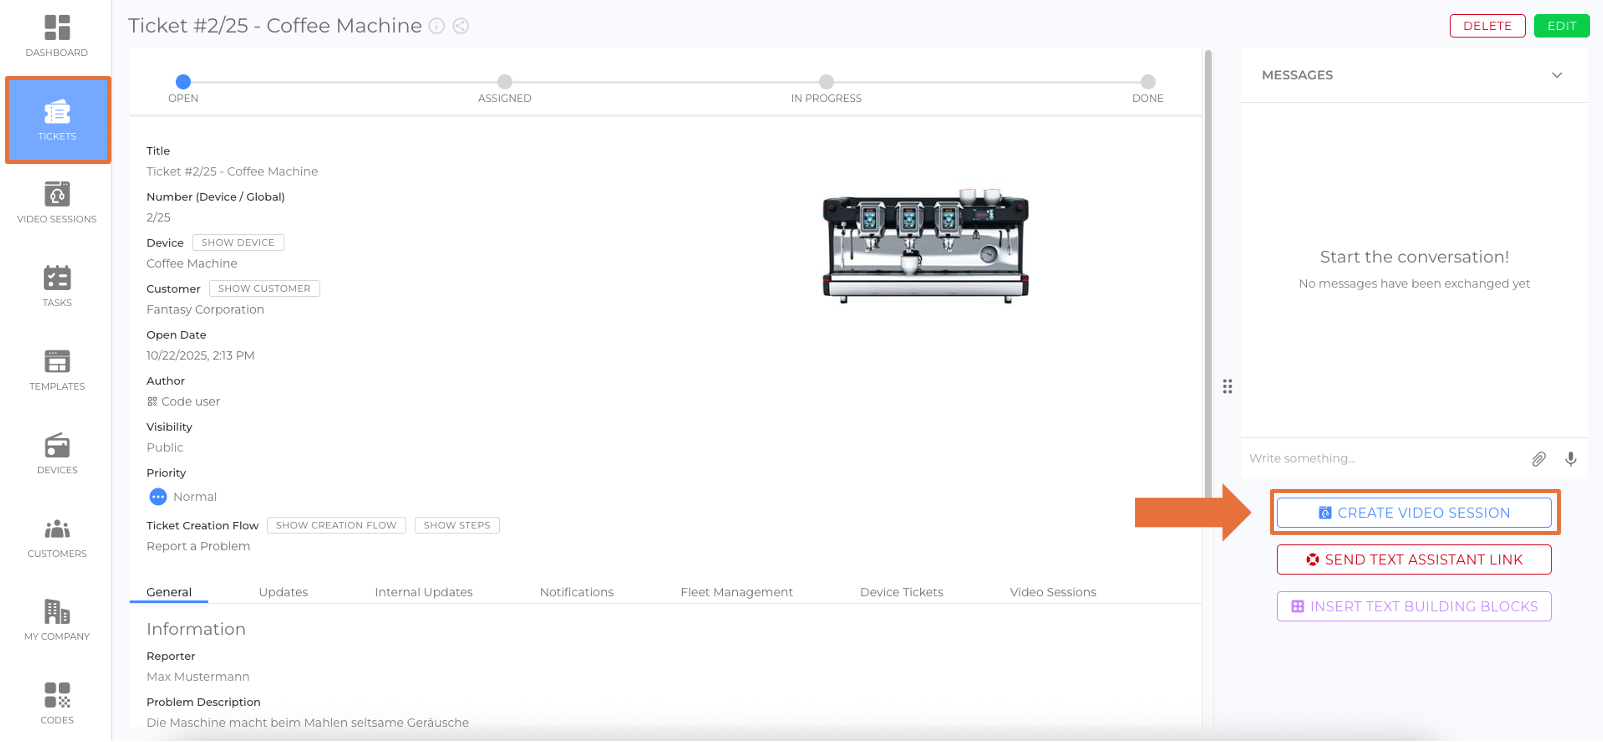The height and width of the screenshot is (742, 1603).
Task: Click the microphone icon in message box
Action: click(1570, 459)
